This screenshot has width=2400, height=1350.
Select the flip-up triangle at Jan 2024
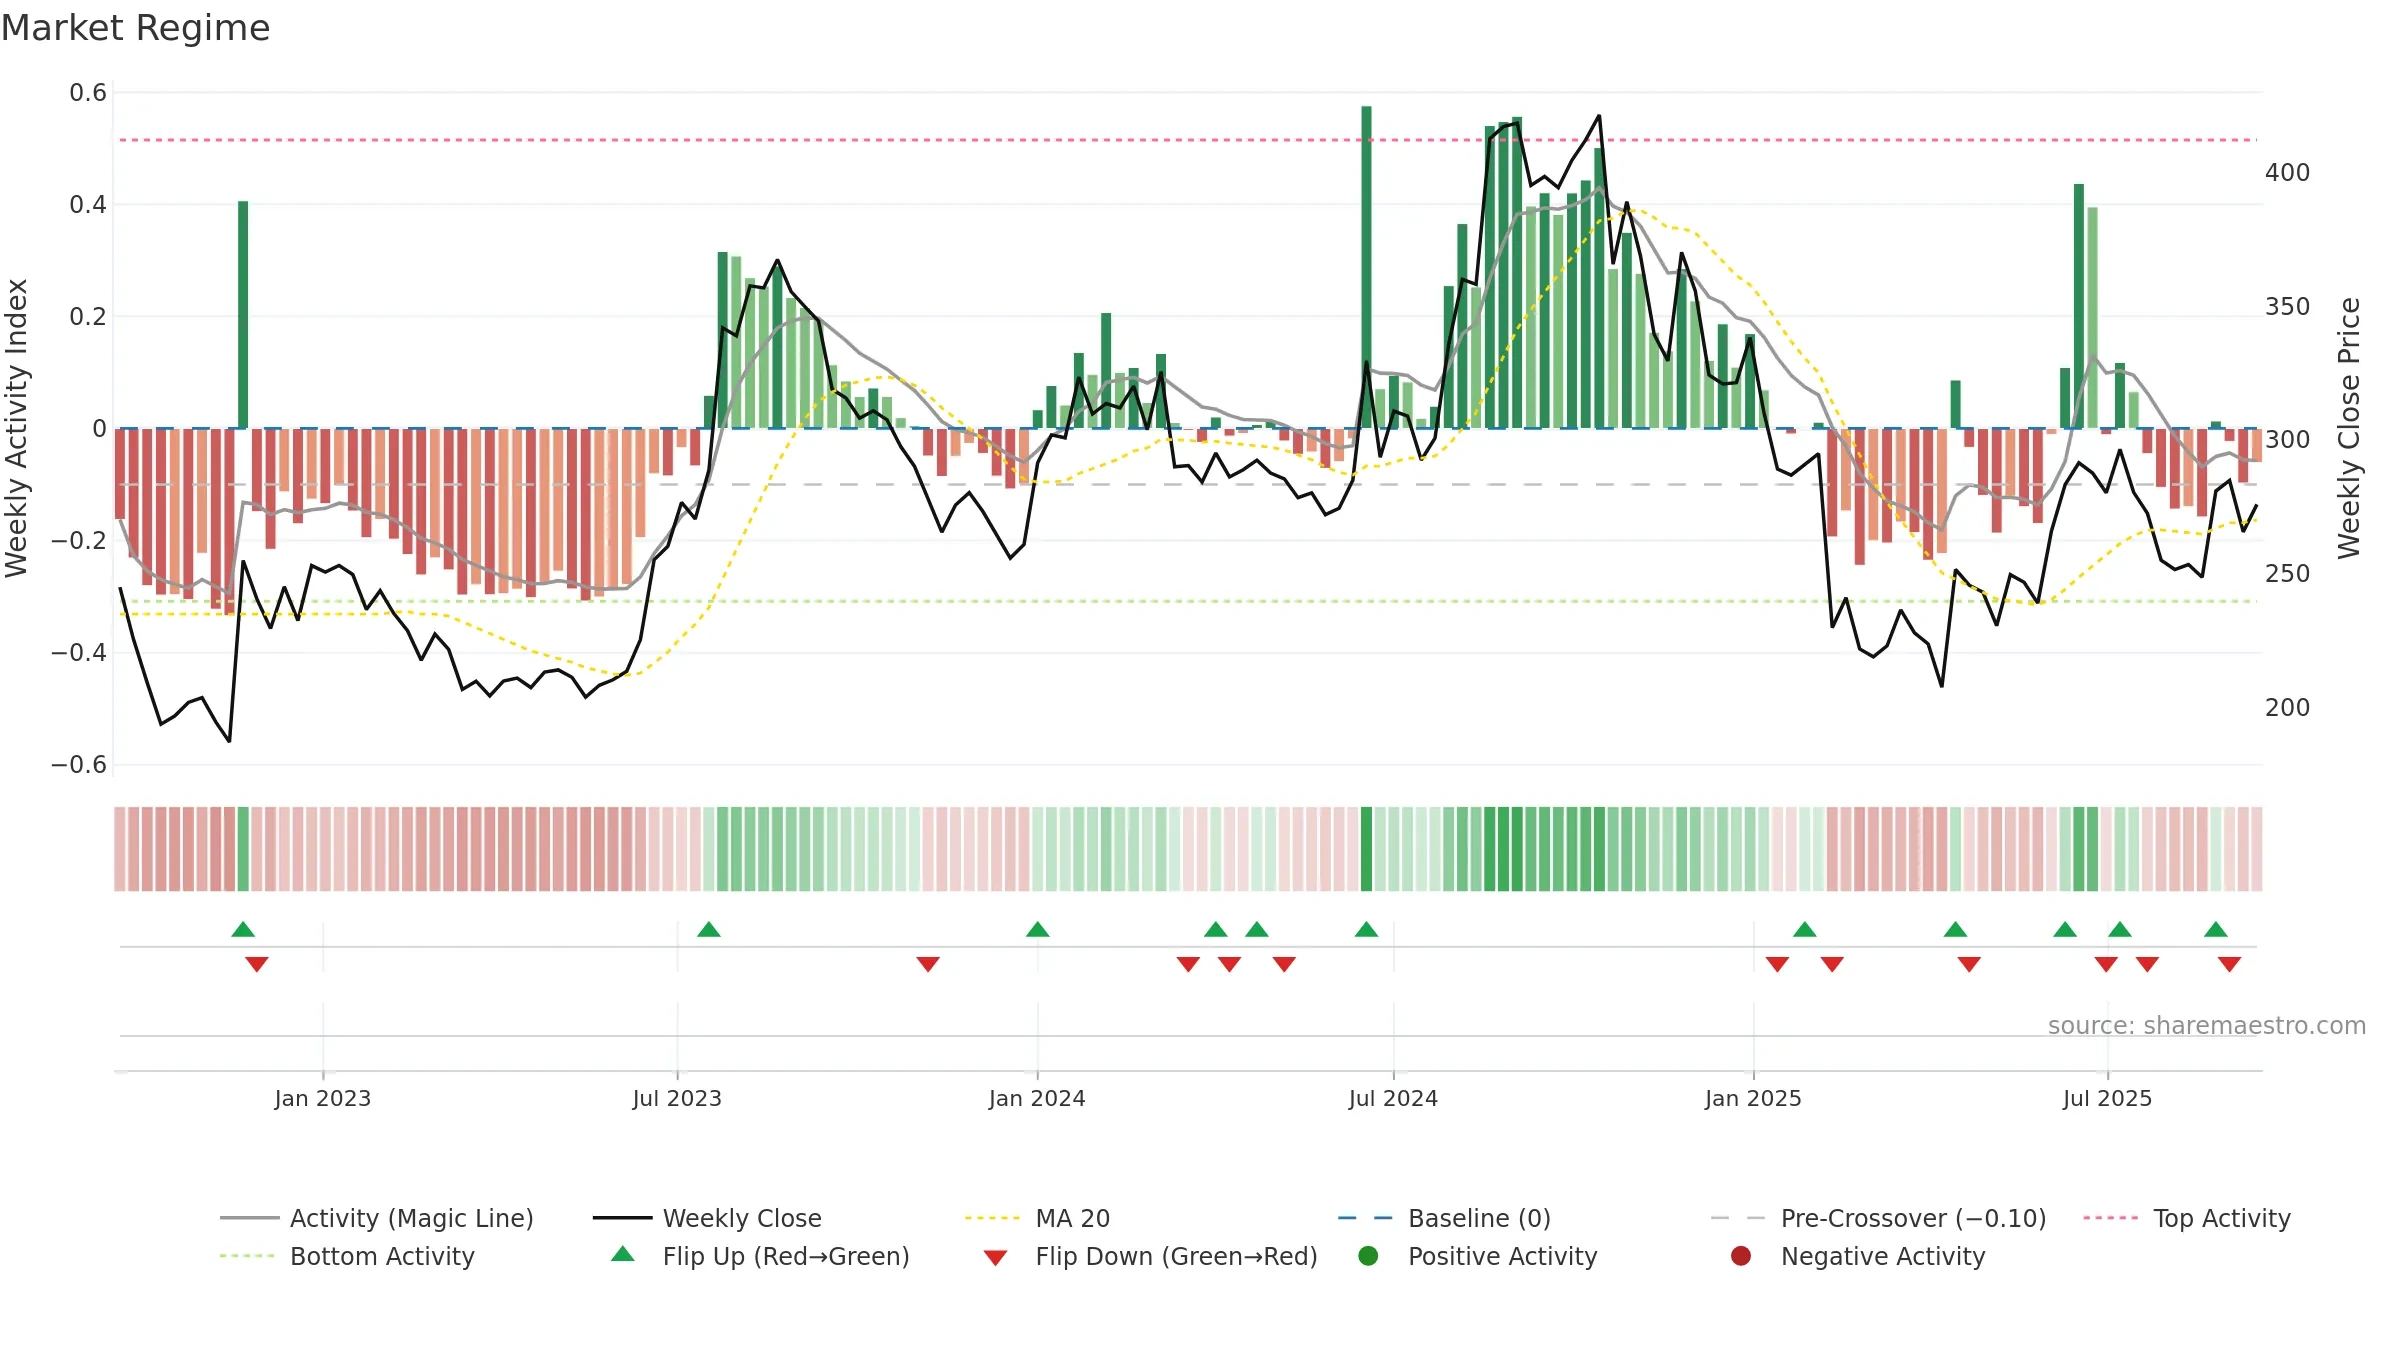click(1037, 930)
